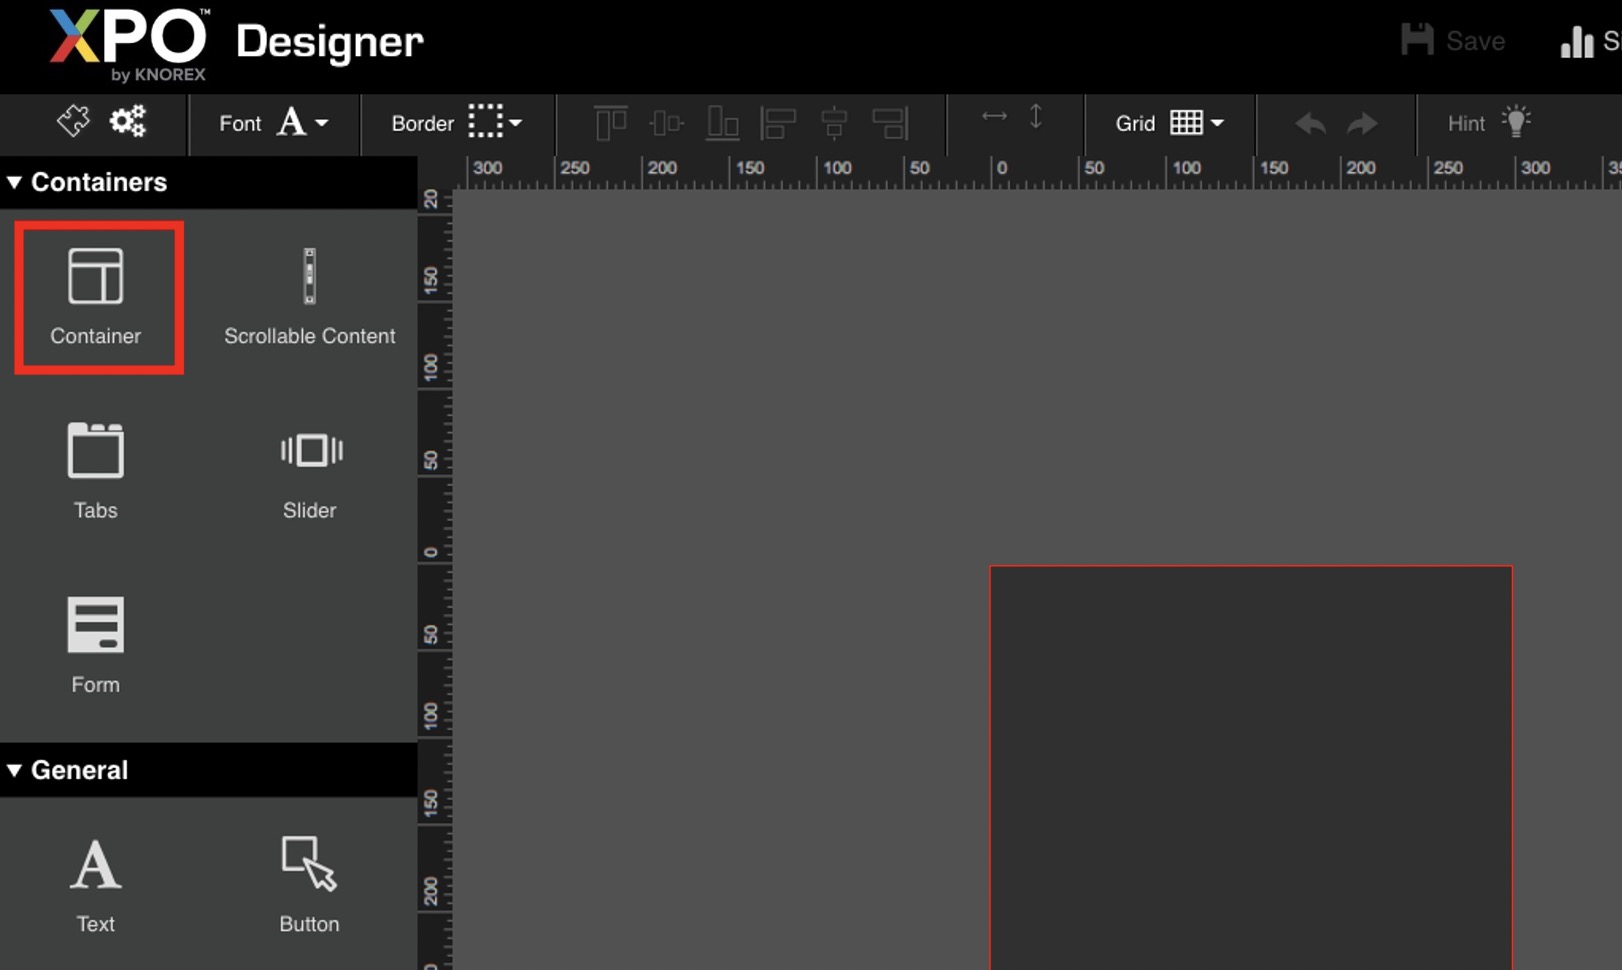Select the Text element tool
Image resolution: width=1622 pixels, height=970 pixels.
pyautogui.click(x=96, y=884)
